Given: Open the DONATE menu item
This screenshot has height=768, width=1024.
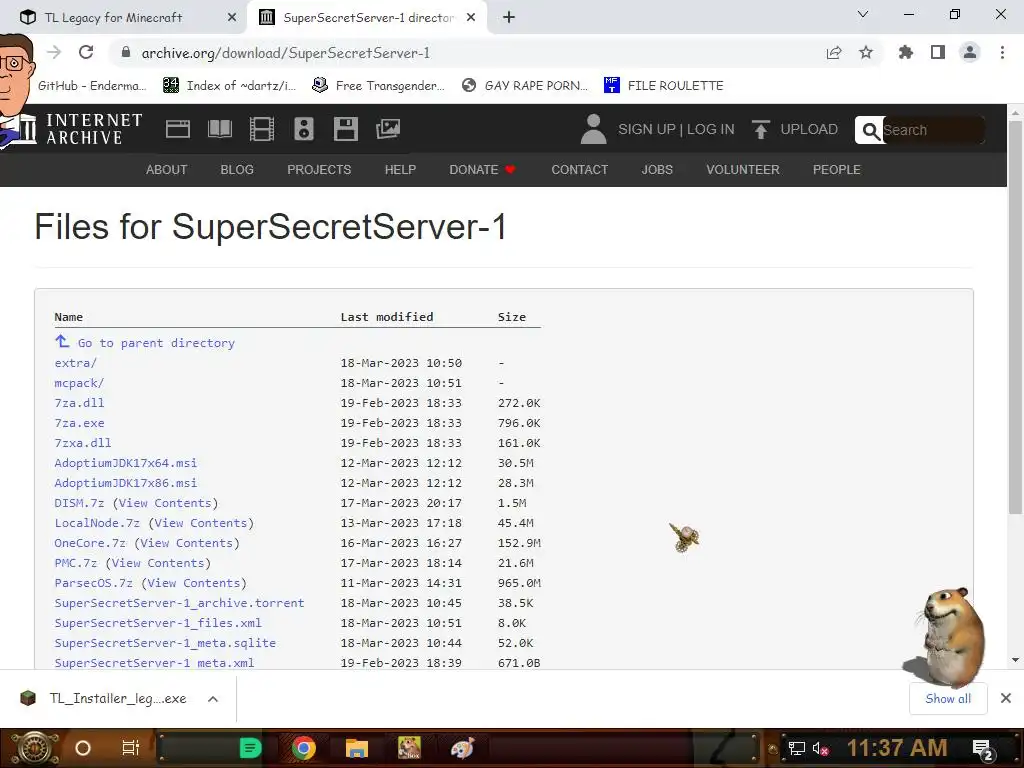Looking at the screenshot, I should click(483, 170).
